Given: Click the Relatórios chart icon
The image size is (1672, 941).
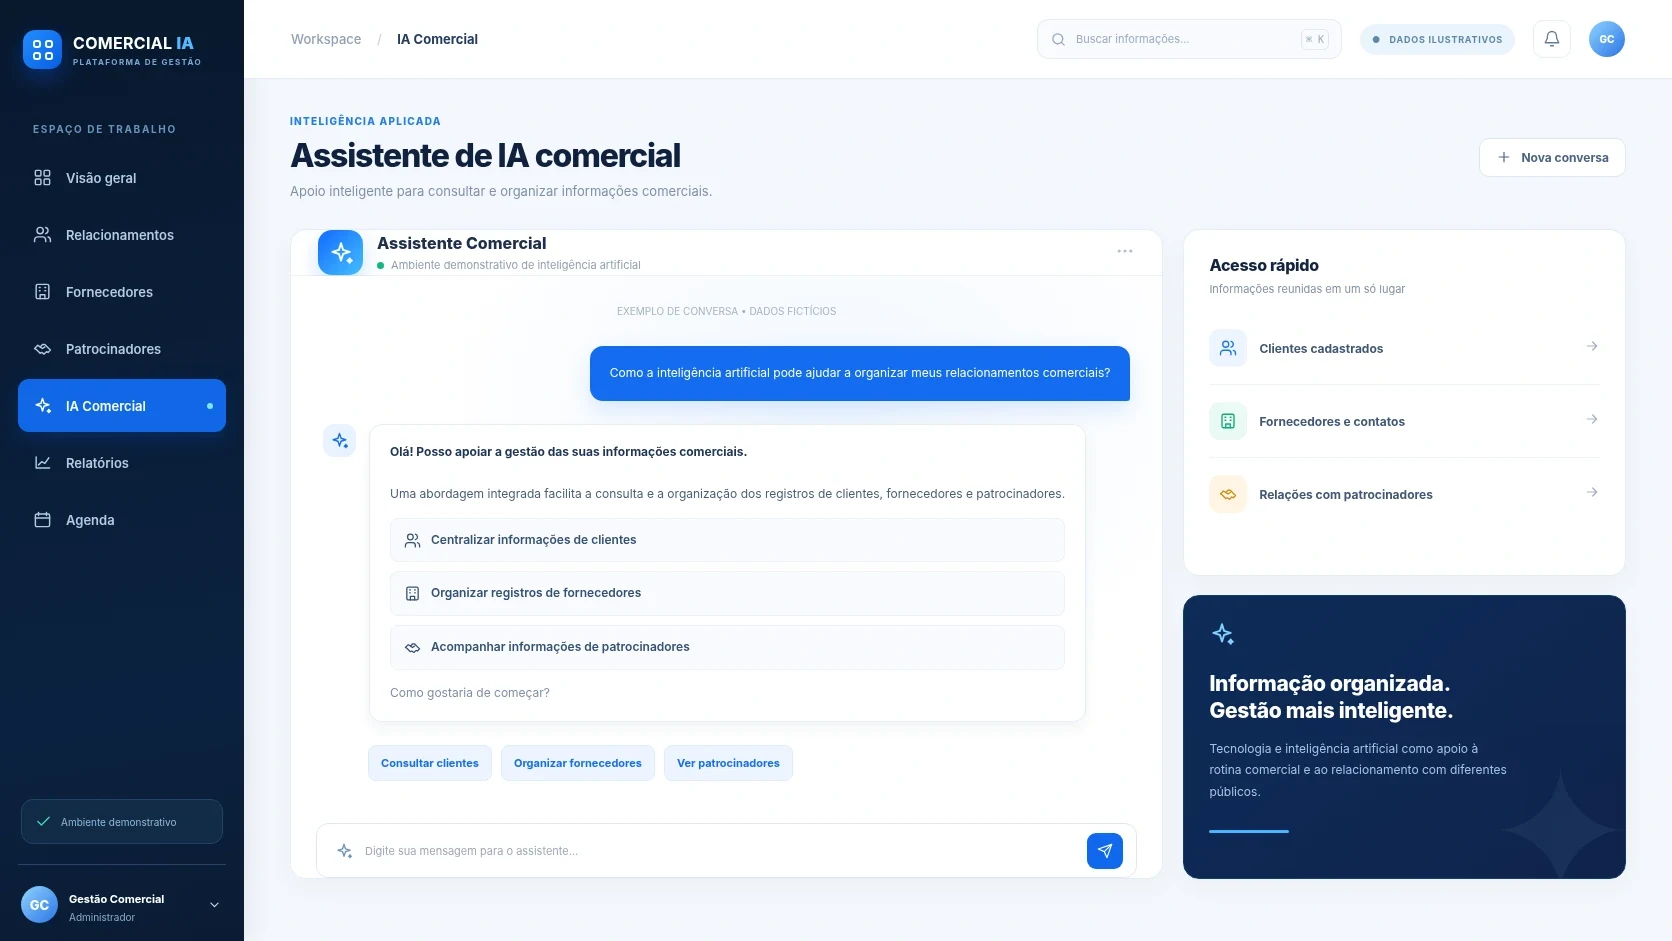Looking at the screenshot, I should click(42, 463).
